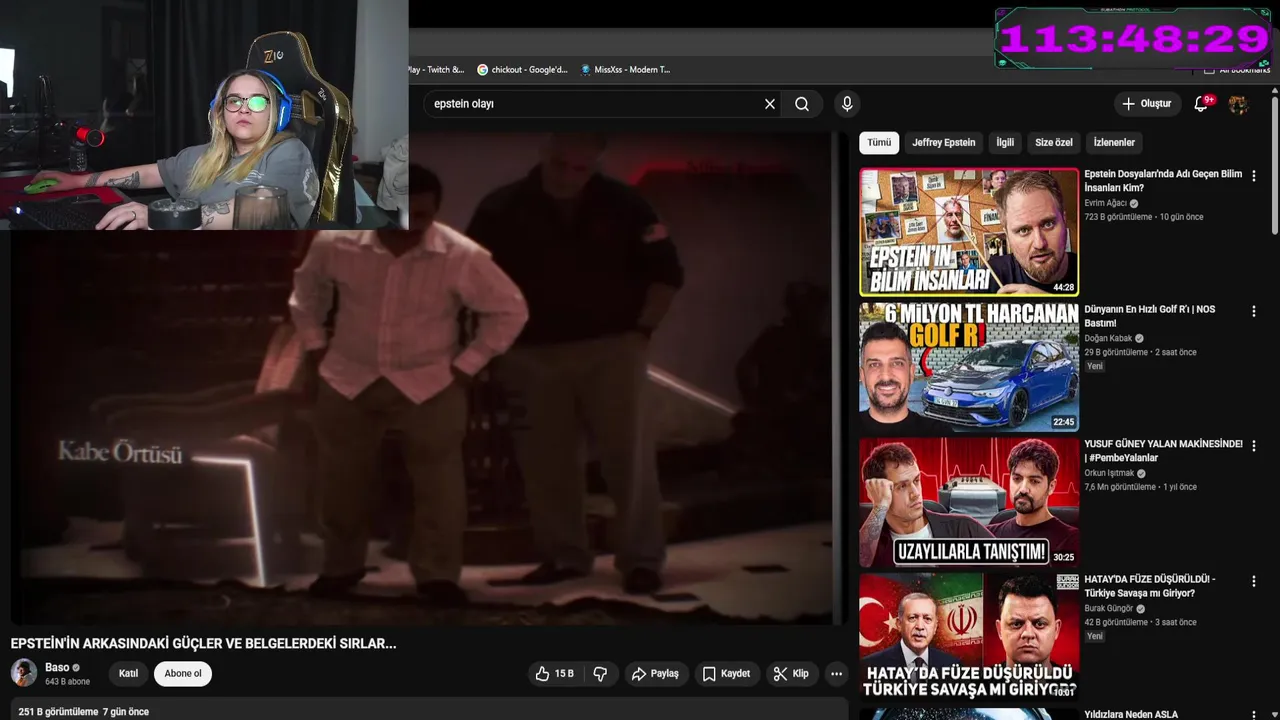The height and width of the screenshot is (720, 1280).
Task: Open Doğan Kabak channel name
Action: pyautogui.click(x=1108, y=338)
